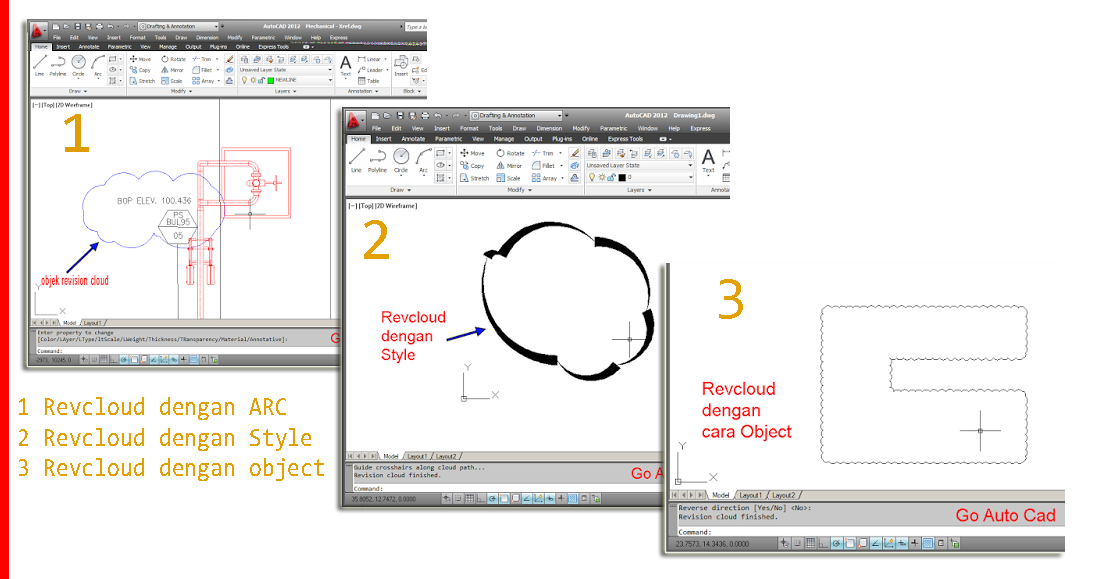Toggle Polar Tracking in third window status bar

(837, 543)
